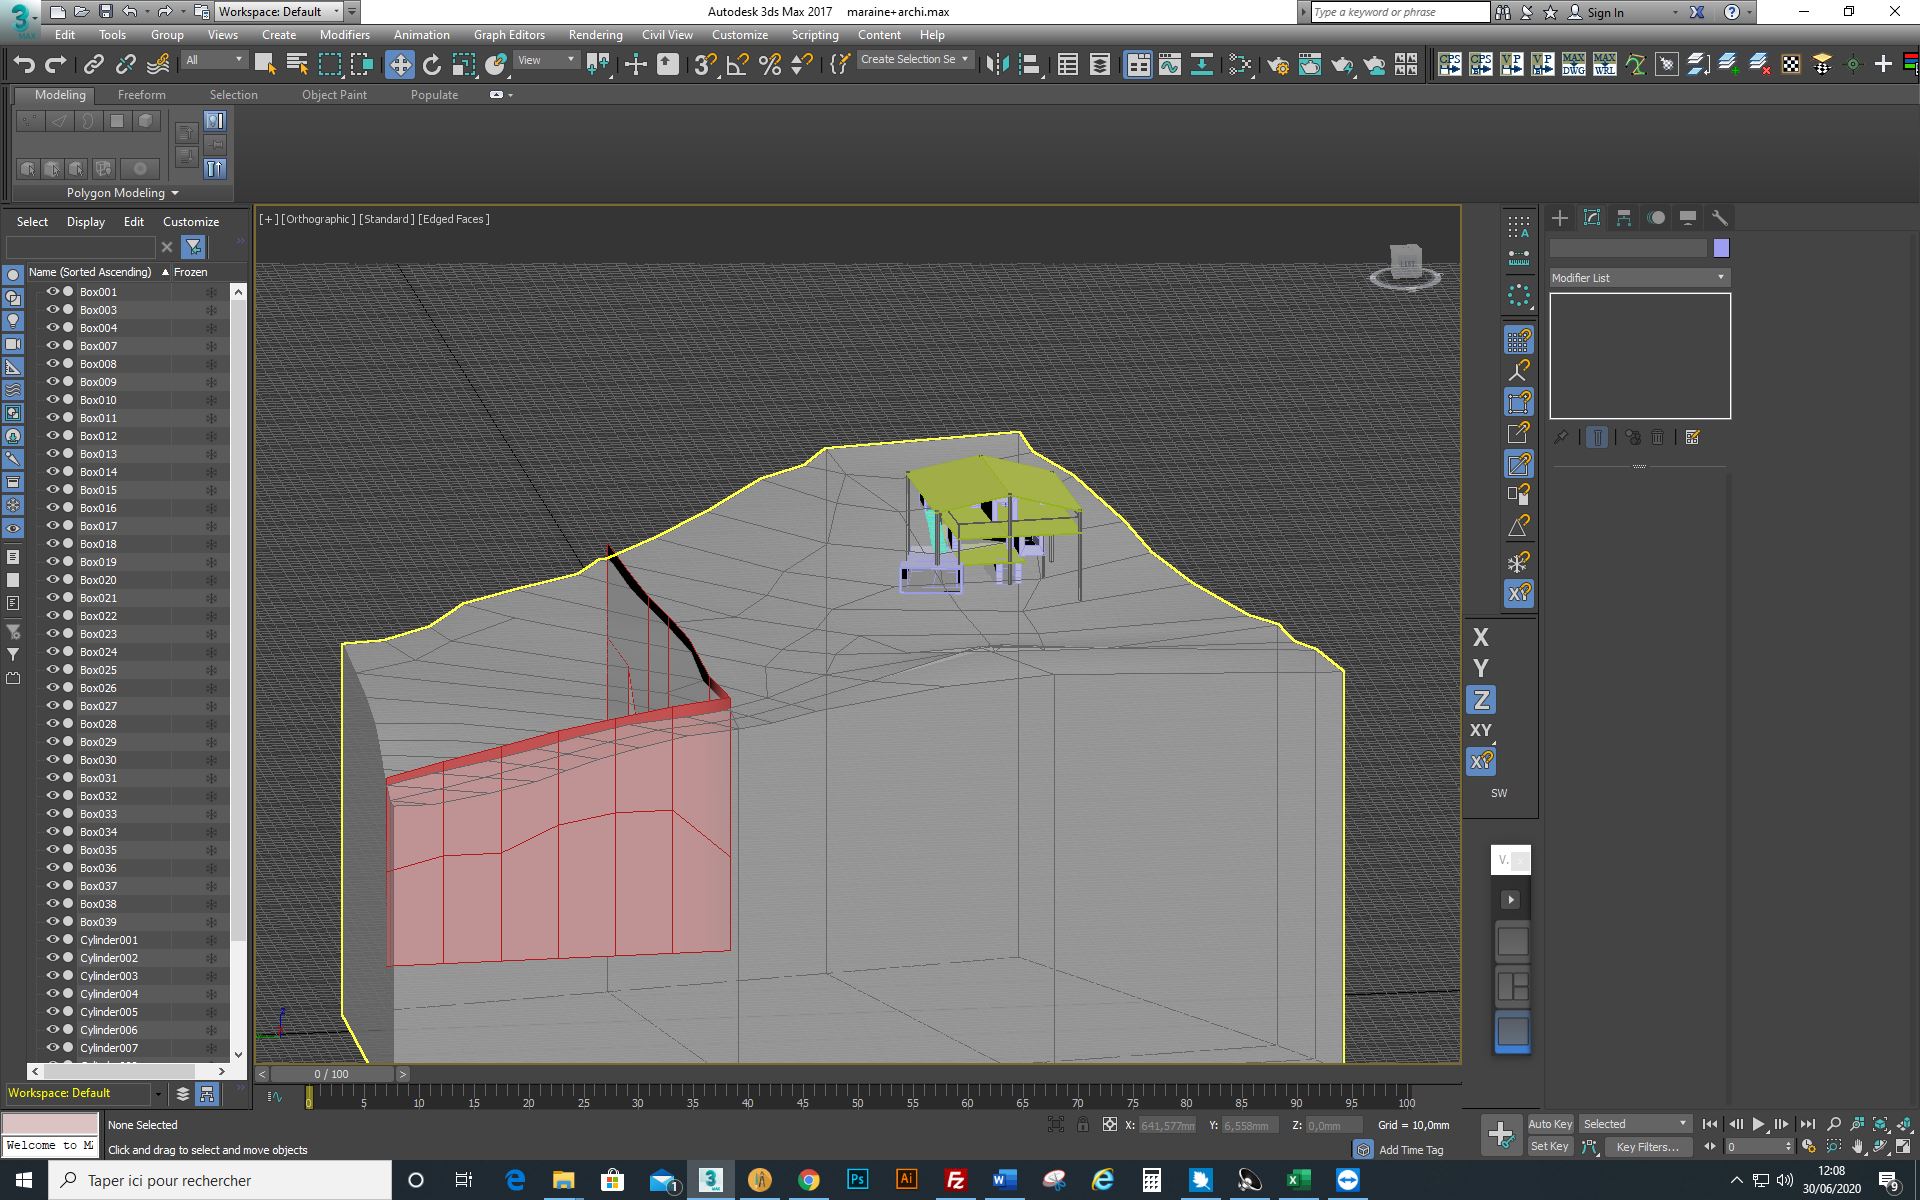Screen dimensions: 1920x1200
Task: Switch to the Object Paint ribbon tab
Action: tap(334, 95)
